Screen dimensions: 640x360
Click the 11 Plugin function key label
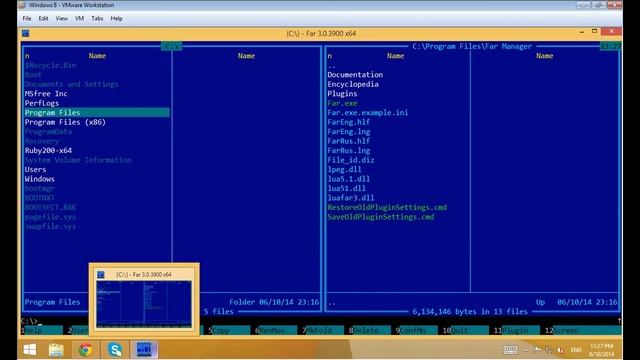pyautogui.click(x=516, y=330)
